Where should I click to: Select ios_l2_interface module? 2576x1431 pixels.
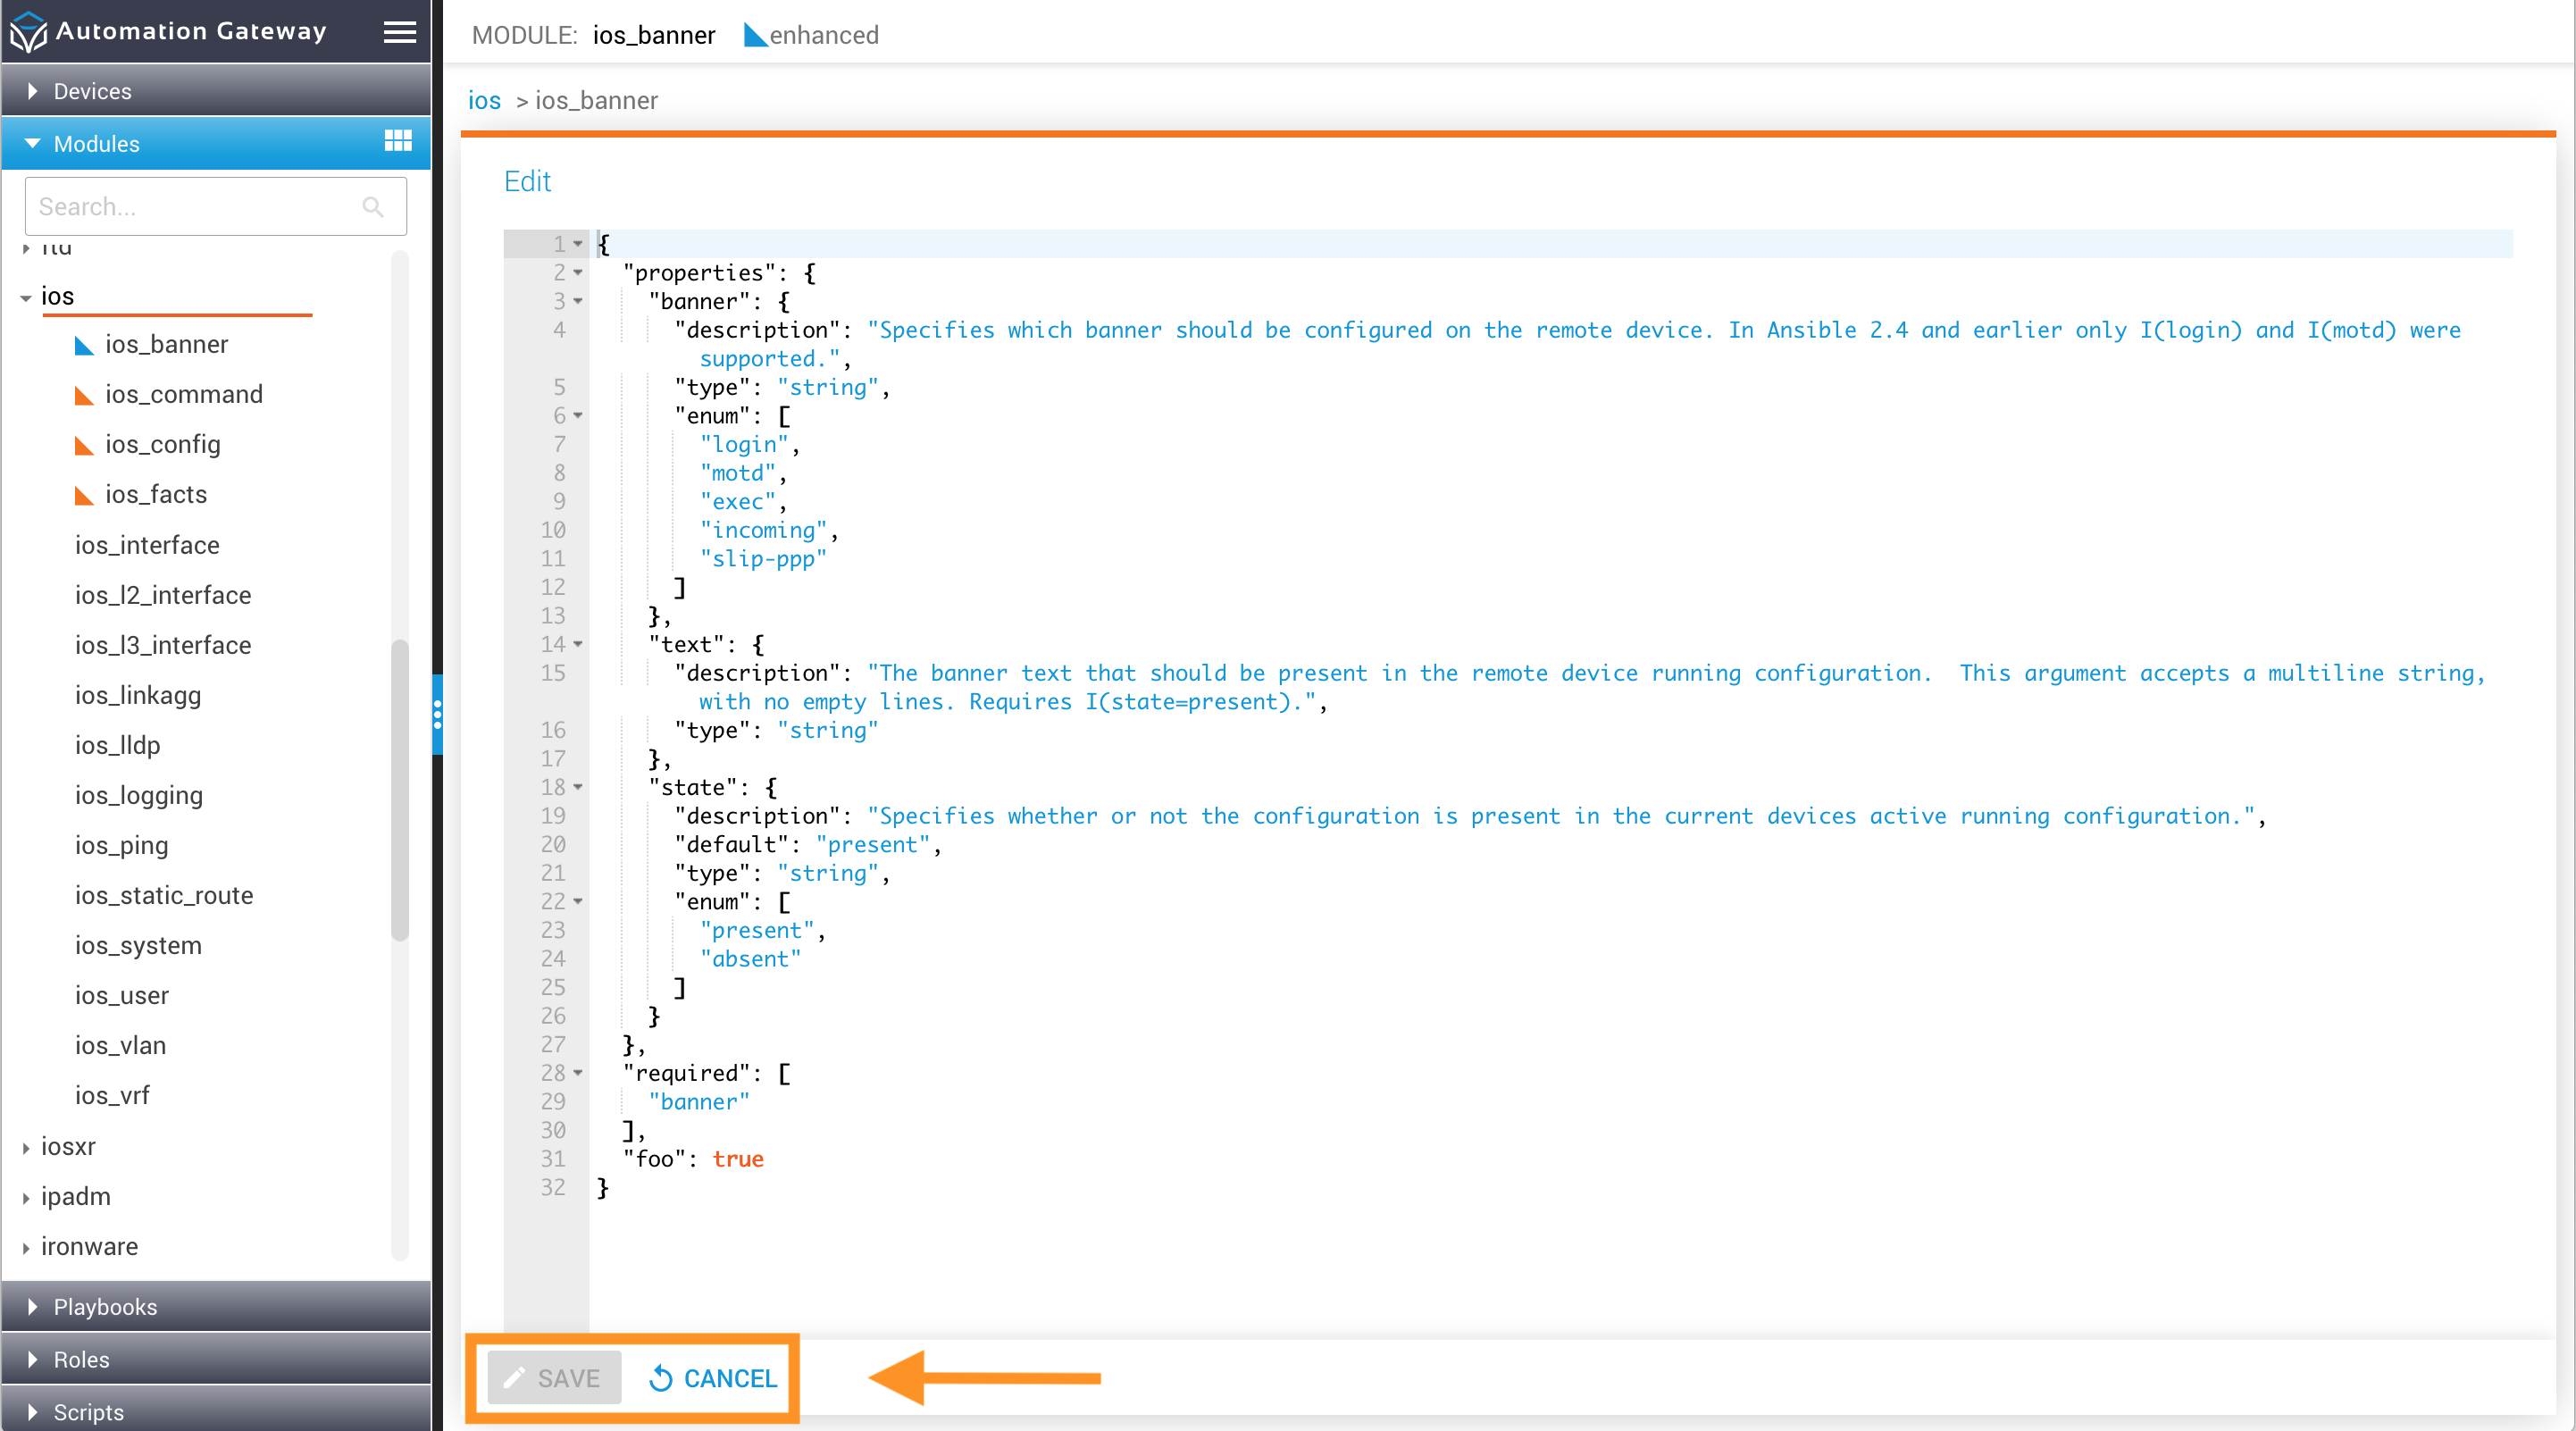point(163,596)
